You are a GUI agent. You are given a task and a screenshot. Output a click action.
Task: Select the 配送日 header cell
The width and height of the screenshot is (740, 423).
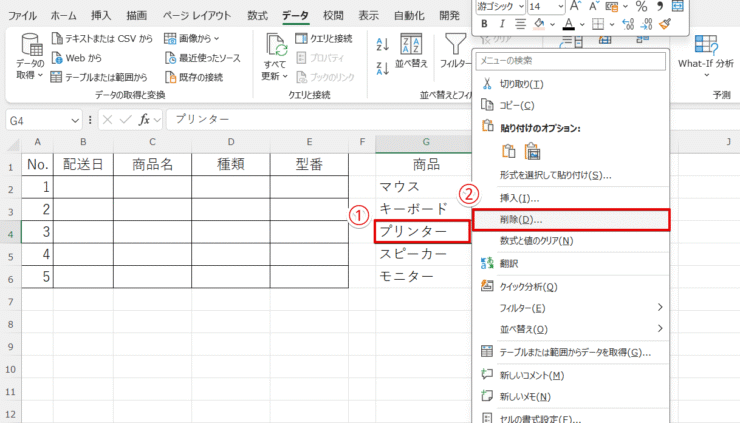83,164
